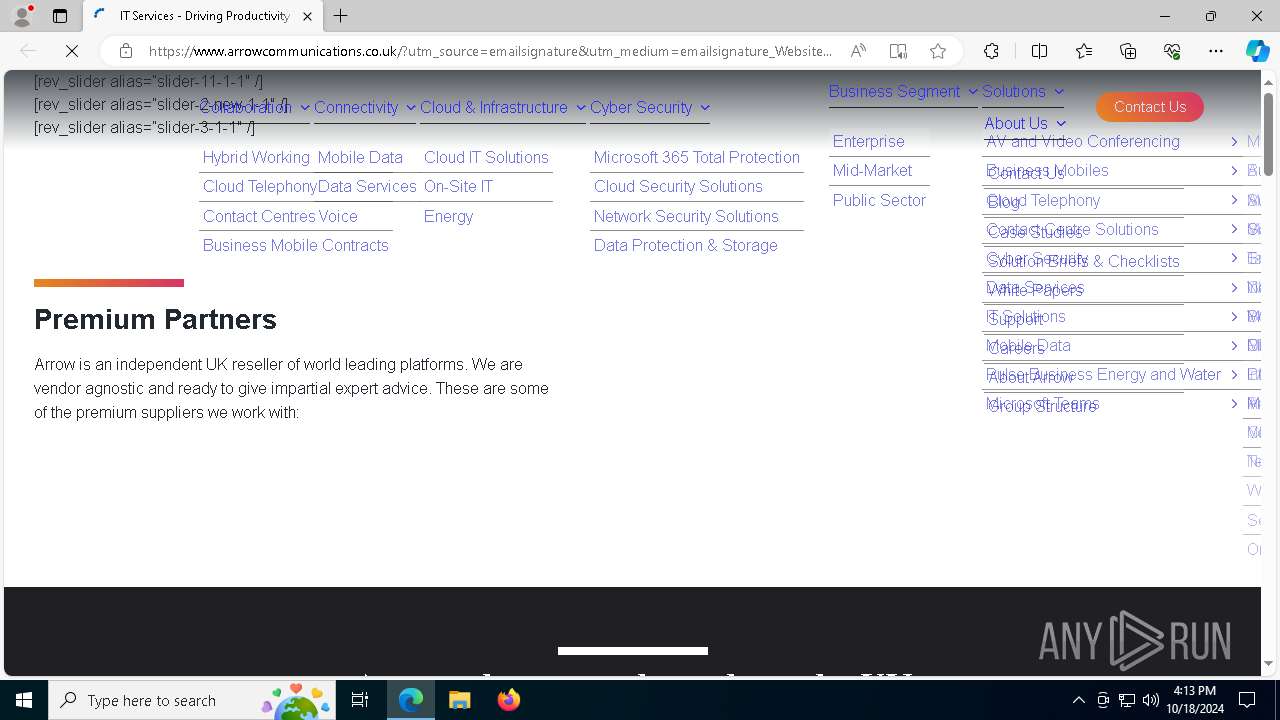Viewport: 1280px width, 720px height.
Task: Open Solution Briefs & Checklists link
Action: click(x=1083, y=262)
